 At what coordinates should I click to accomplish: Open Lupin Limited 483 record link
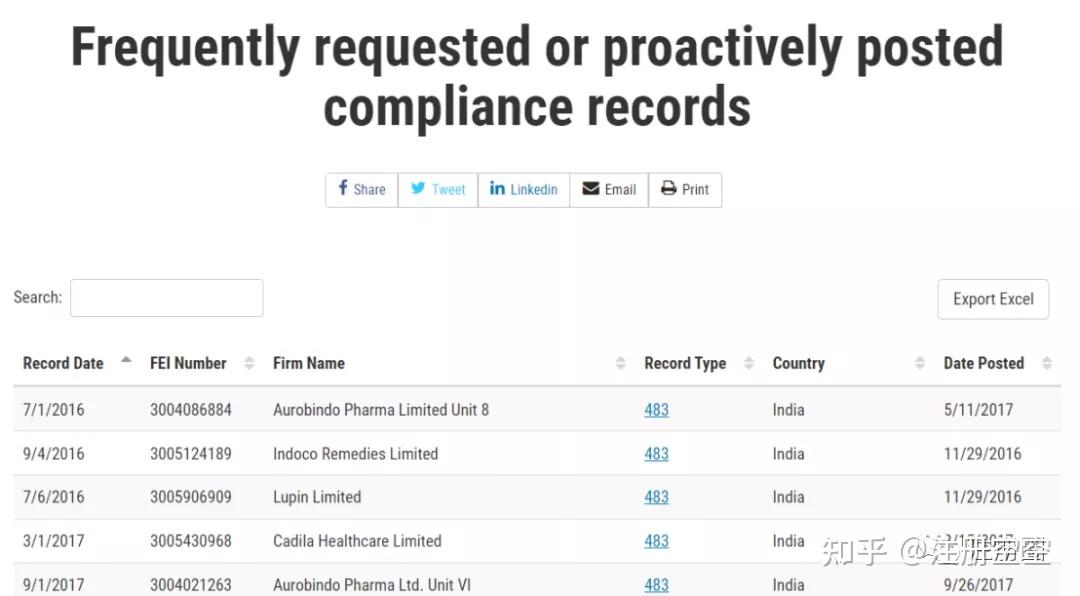656,497
